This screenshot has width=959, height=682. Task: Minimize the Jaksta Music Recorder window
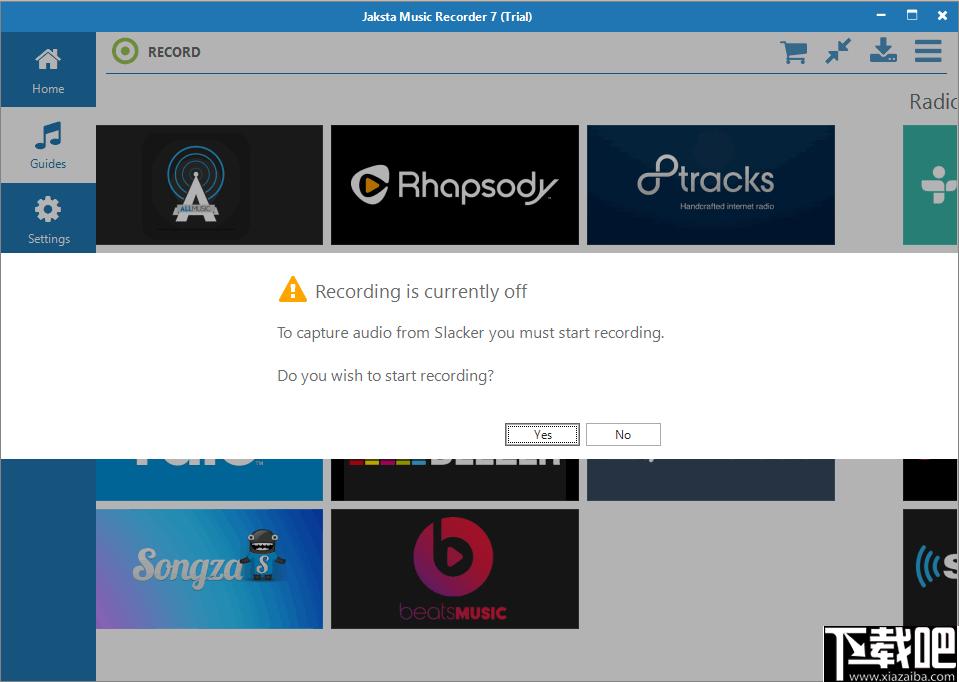pyautogui.click(x=881, y=15)
